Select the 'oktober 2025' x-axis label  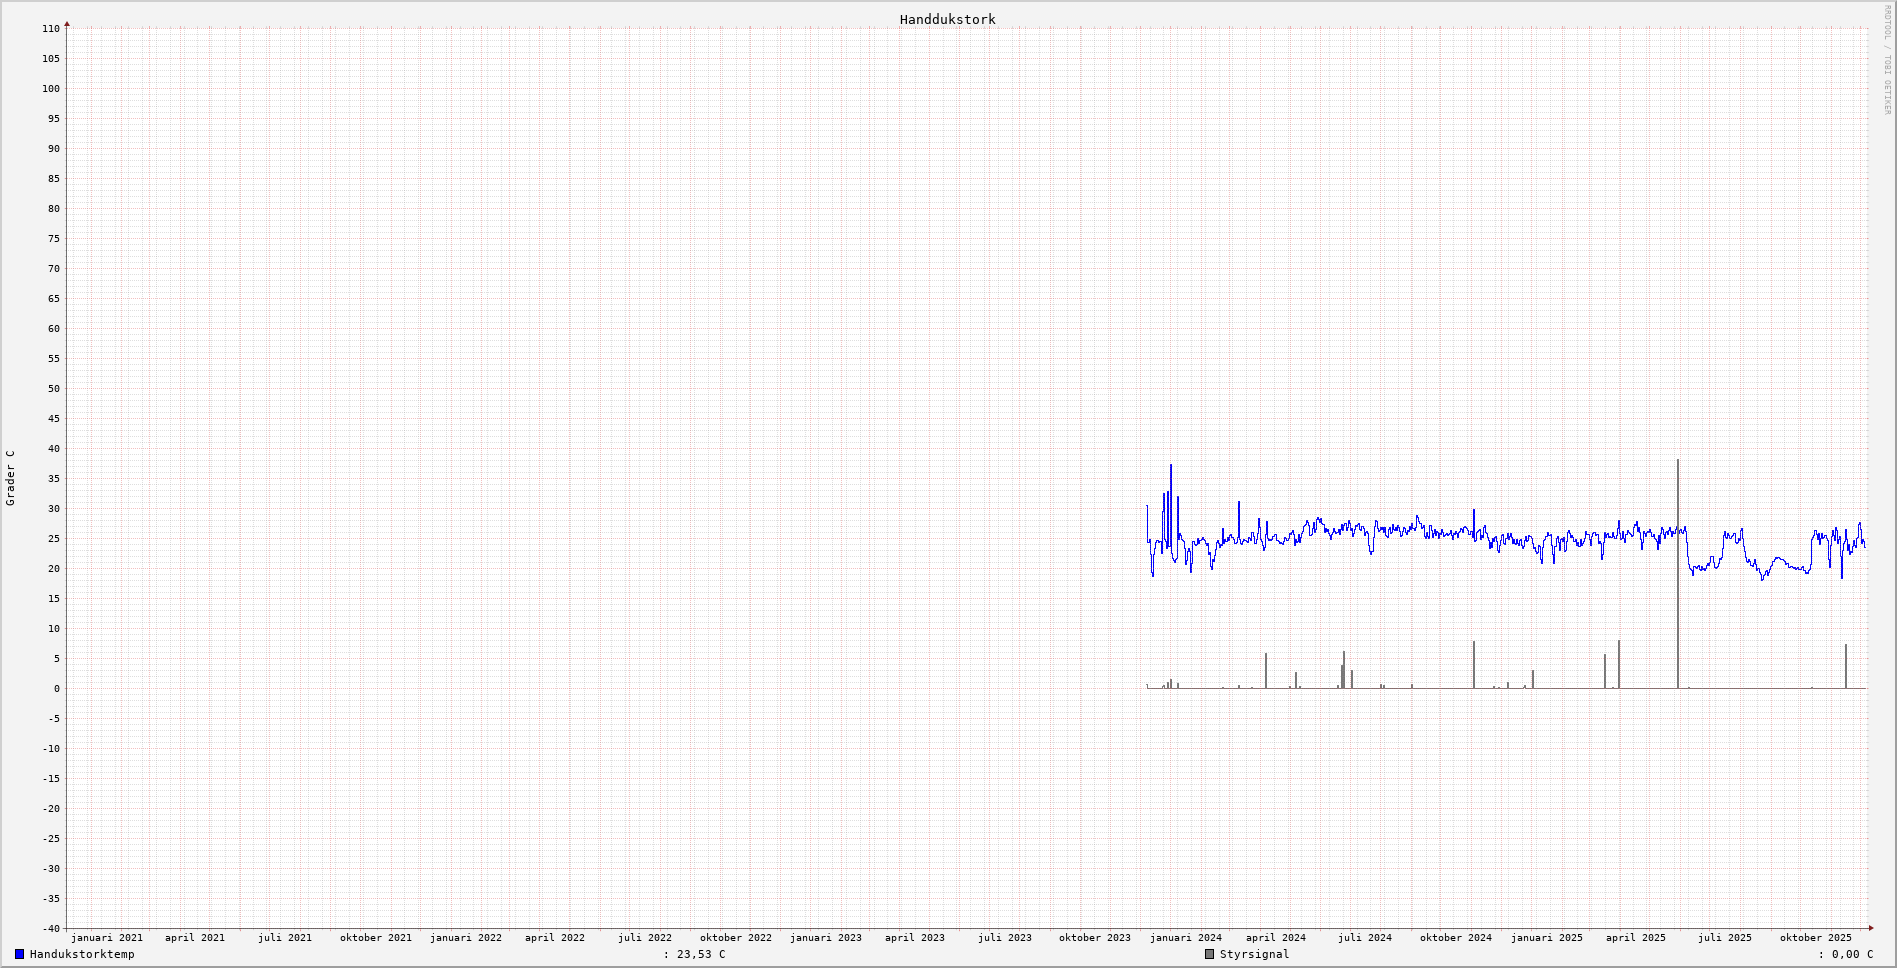(x=1815, y=938)
